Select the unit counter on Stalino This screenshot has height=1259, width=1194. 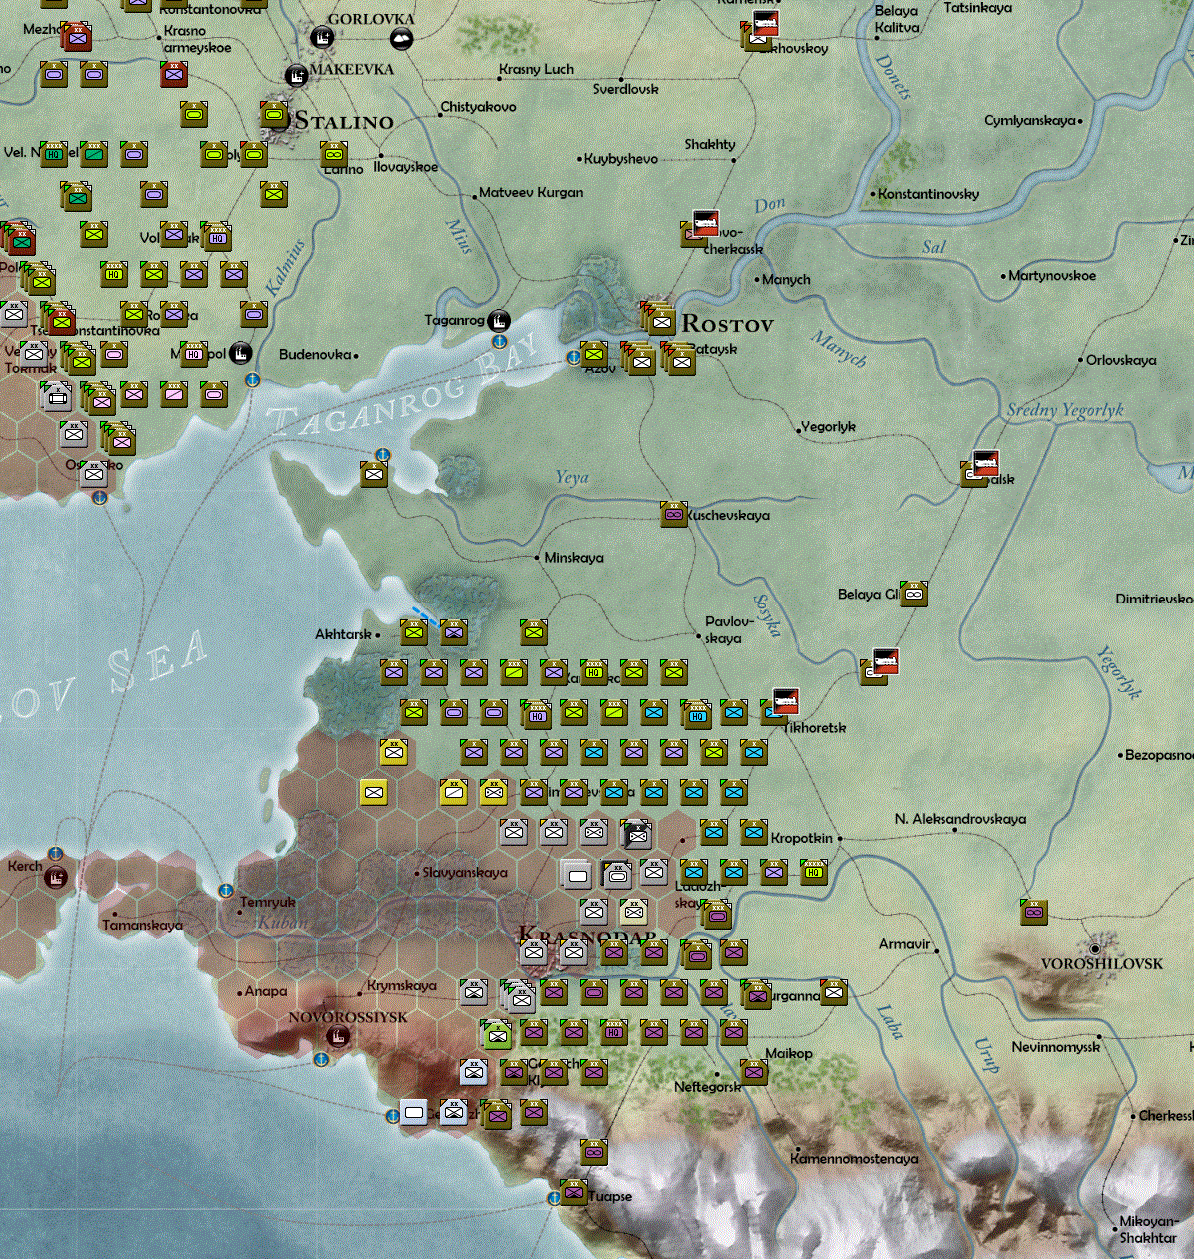tap(274, 114)
